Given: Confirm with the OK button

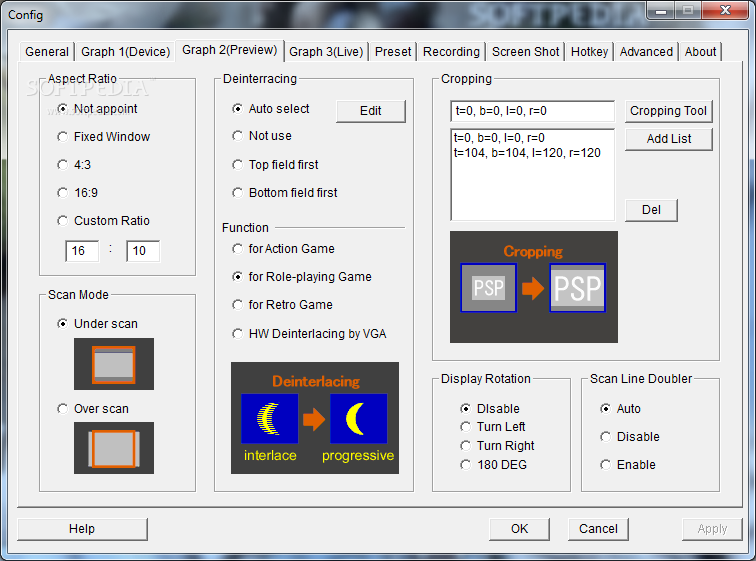Looking at the screenshot, I should [x=519, y=529].
